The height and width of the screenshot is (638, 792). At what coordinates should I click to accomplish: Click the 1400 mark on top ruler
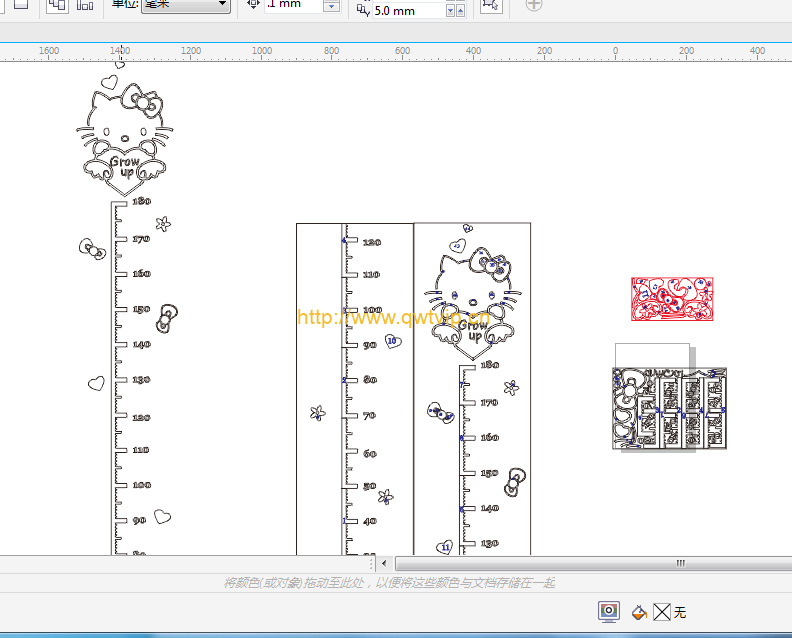(x=120, y=51)
